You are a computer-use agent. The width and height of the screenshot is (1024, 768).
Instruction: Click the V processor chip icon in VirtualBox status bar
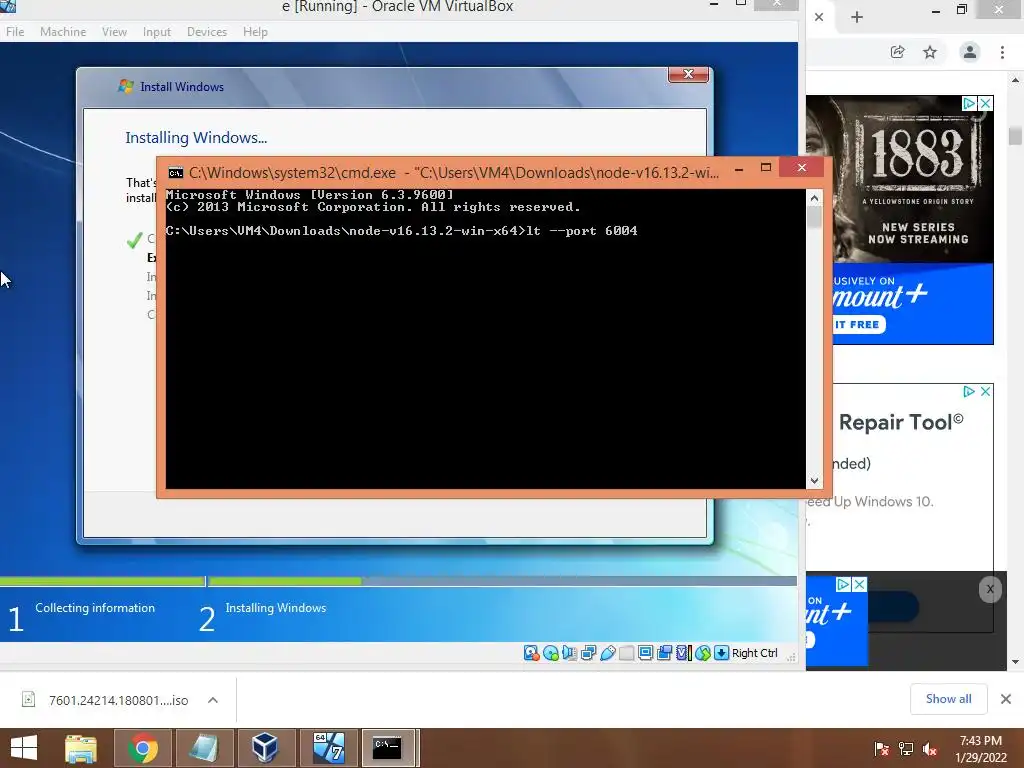tap(683, 653)
